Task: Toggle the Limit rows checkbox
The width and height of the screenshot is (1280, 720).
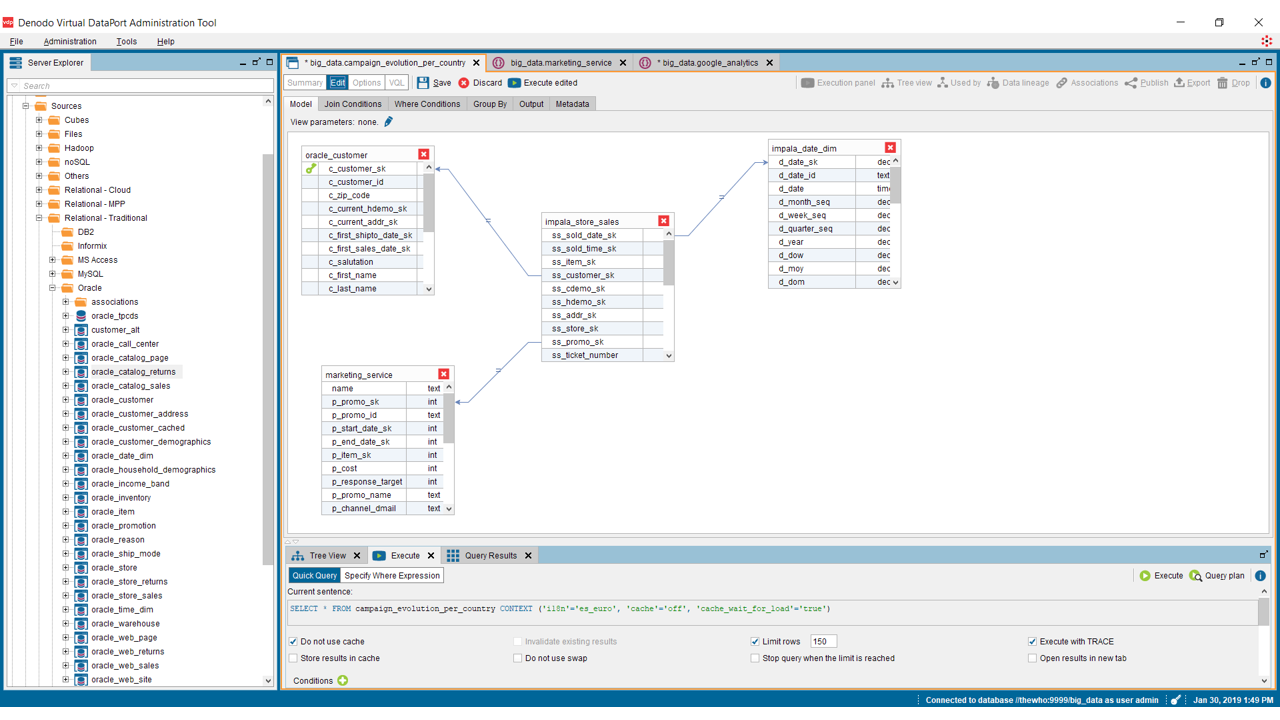Action: point(755,642)
